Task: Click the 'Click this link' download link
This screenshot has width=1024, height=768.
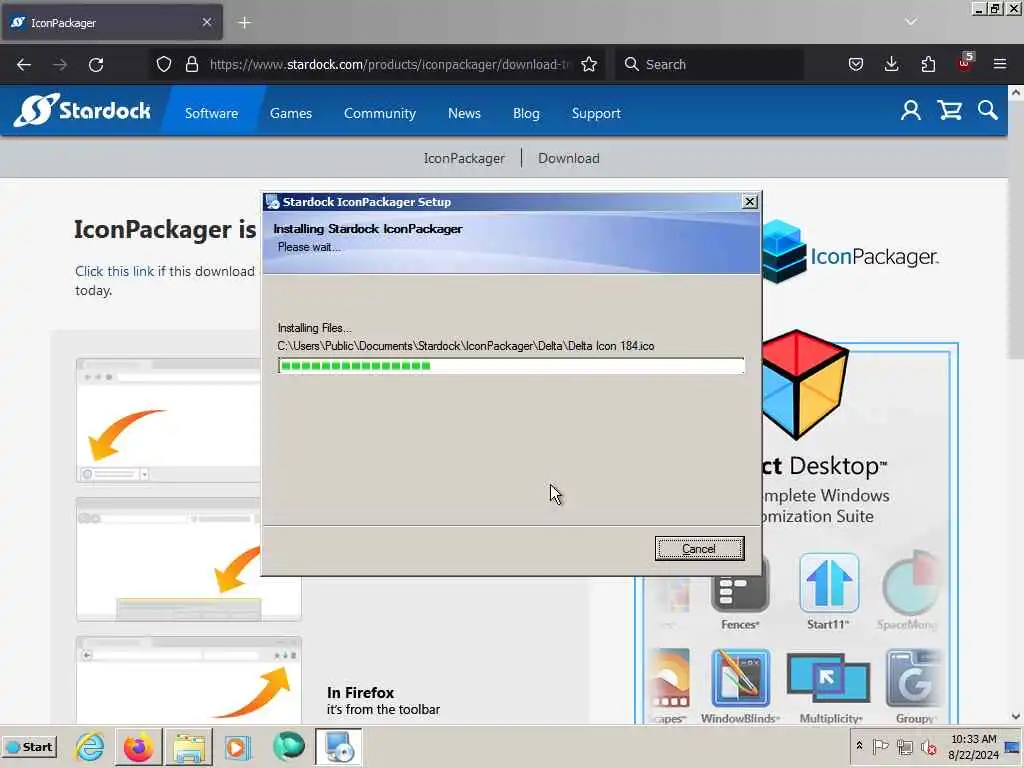Action: pos(114,271)
